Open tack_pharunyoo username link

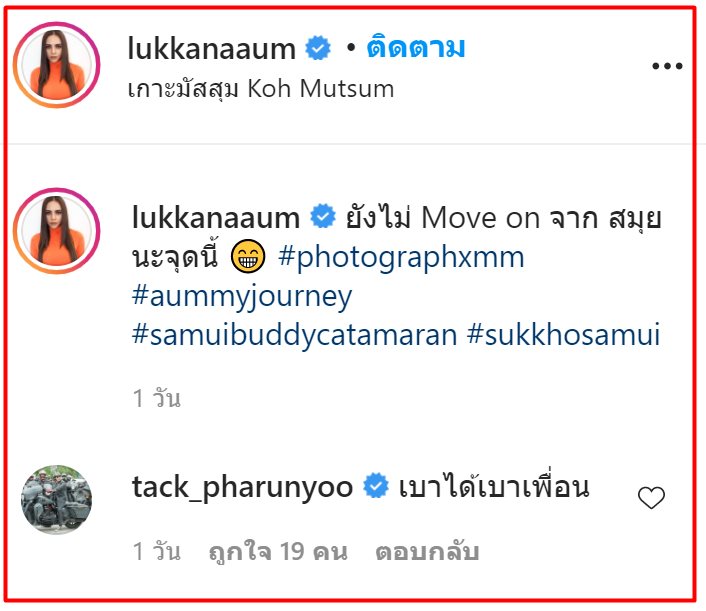tap(243, 487)
